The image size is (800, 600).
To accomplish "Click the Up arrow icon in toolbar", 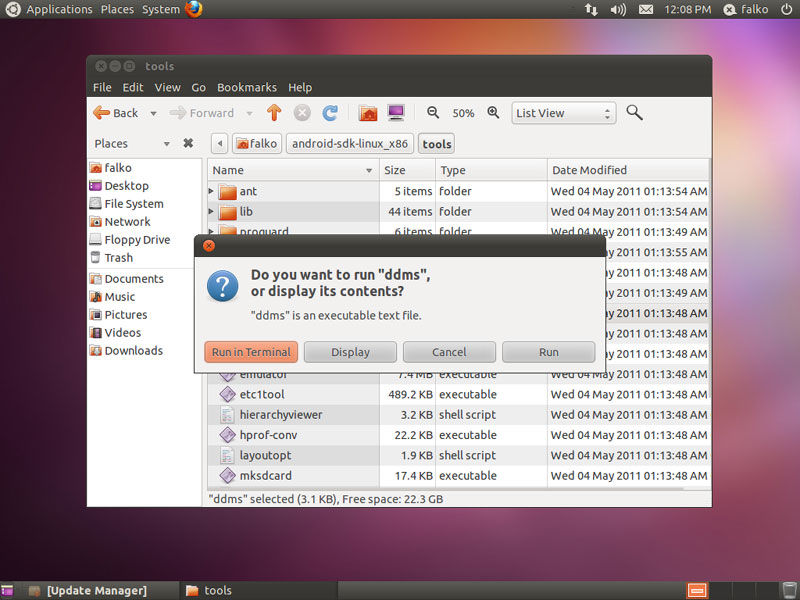I will pyautogui.click(x=274, y=113).
